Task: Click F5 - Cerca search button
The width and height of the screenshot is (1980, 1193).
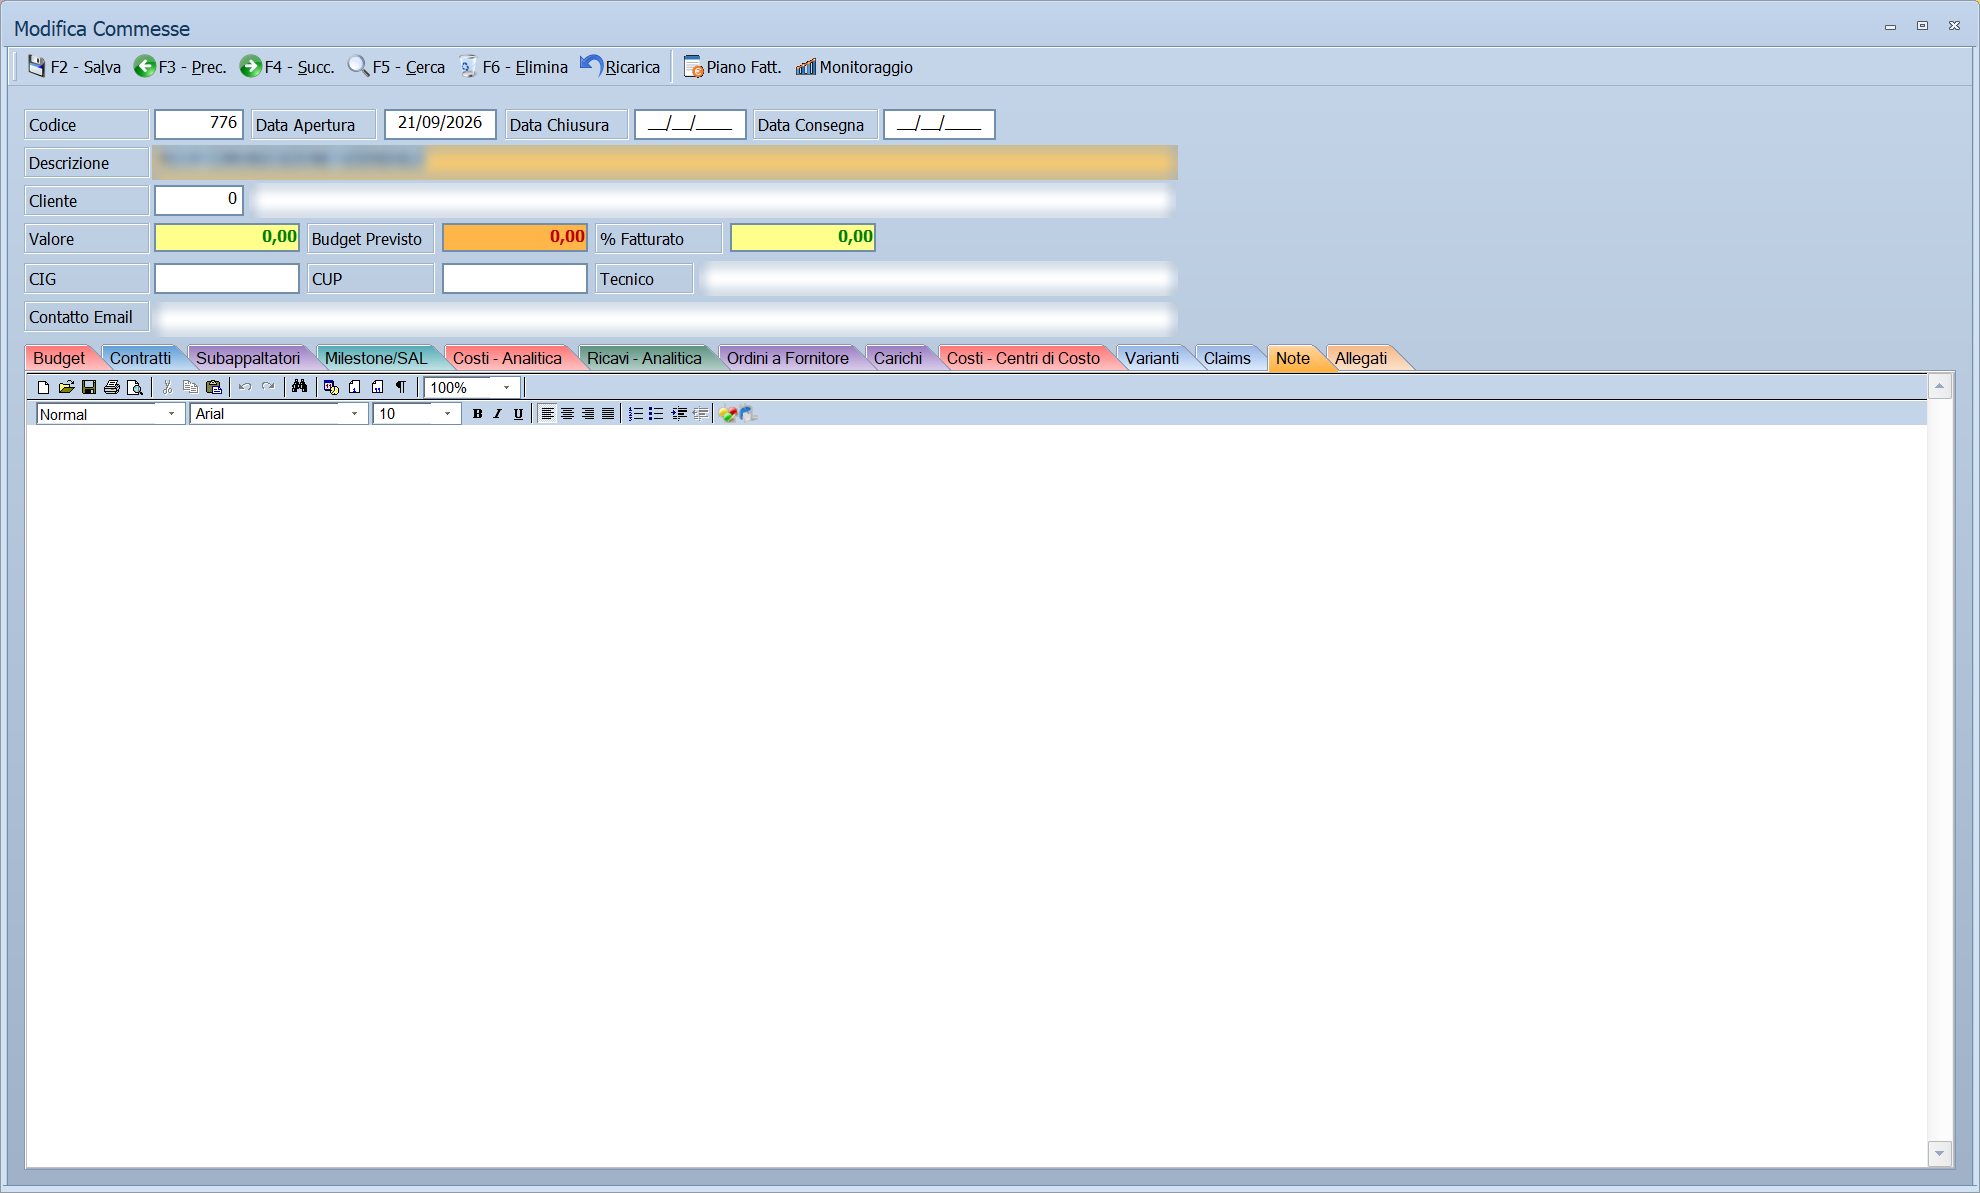Action: click(396, 67)
